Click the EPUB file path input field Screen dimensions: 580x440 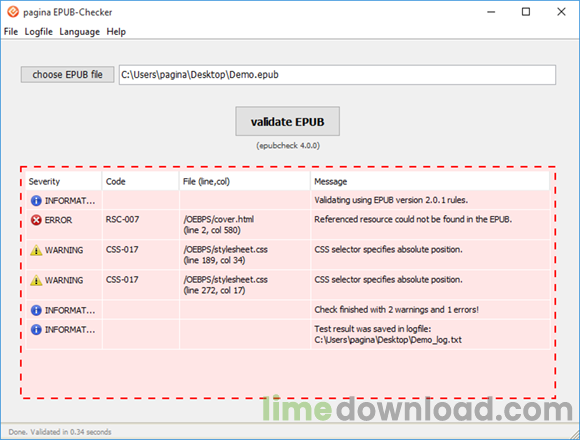(x=337, y=75)
